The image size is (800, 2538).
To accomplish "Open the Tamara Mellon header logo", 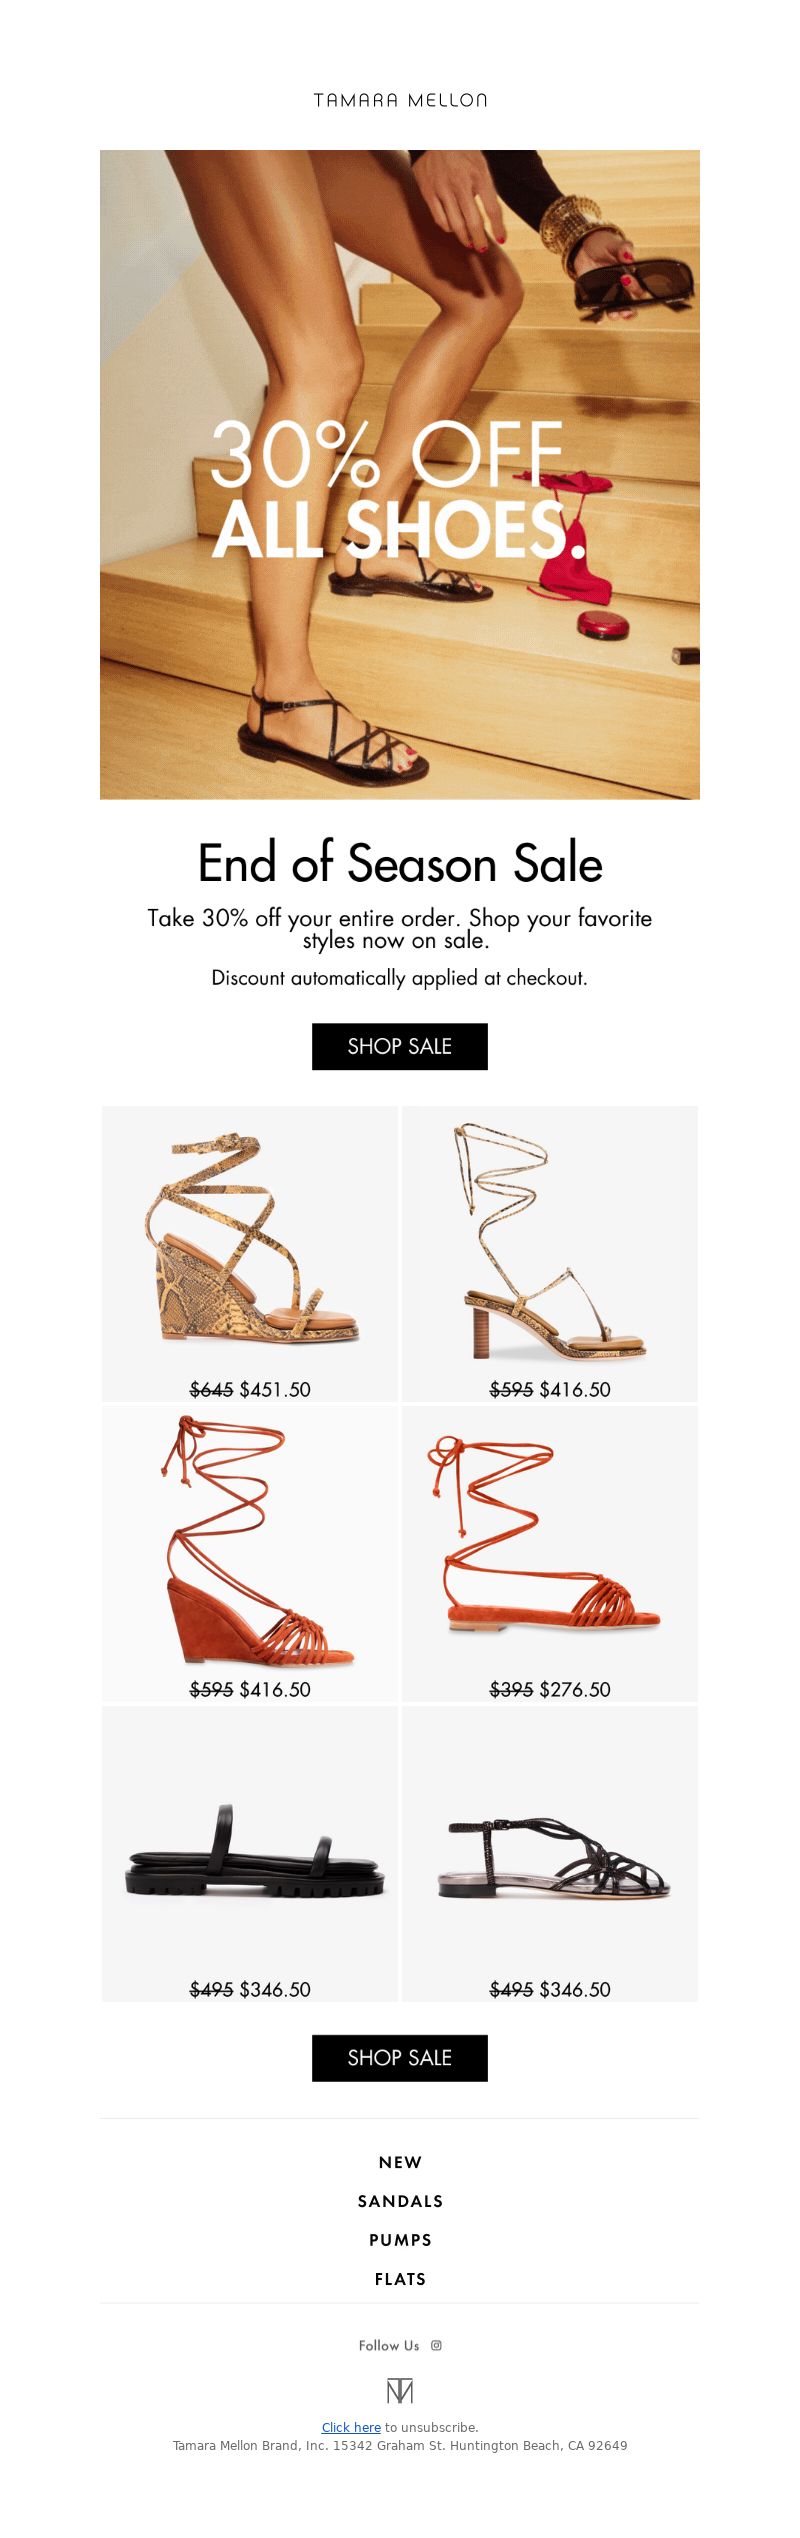I will tap(400, 100).
